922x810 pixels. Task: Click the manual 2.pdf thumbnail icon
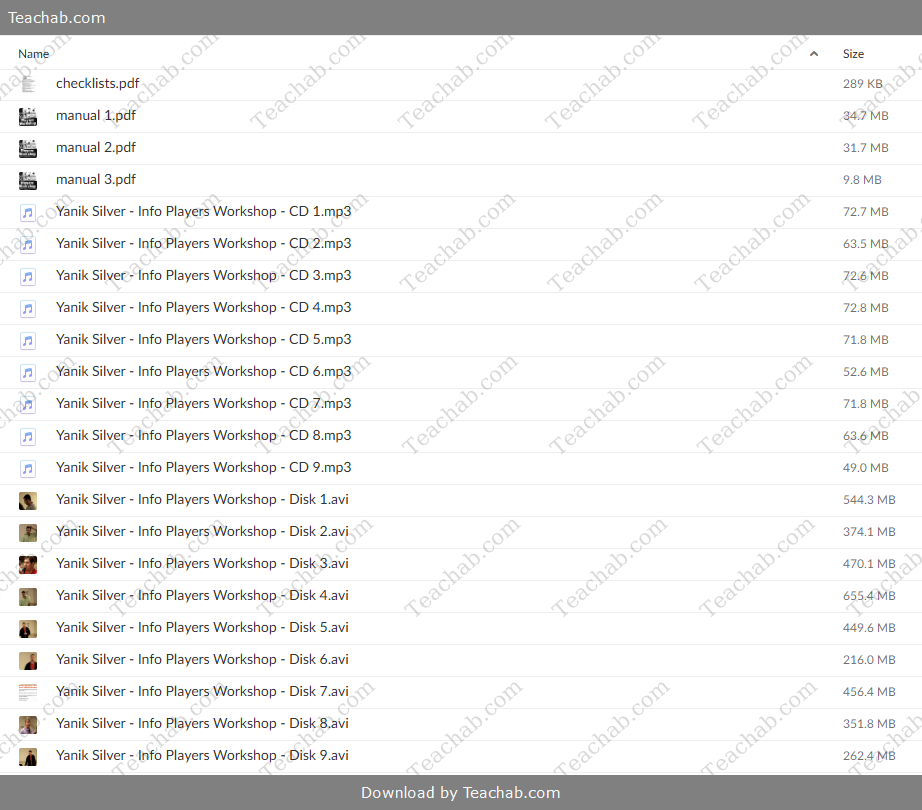28,148
